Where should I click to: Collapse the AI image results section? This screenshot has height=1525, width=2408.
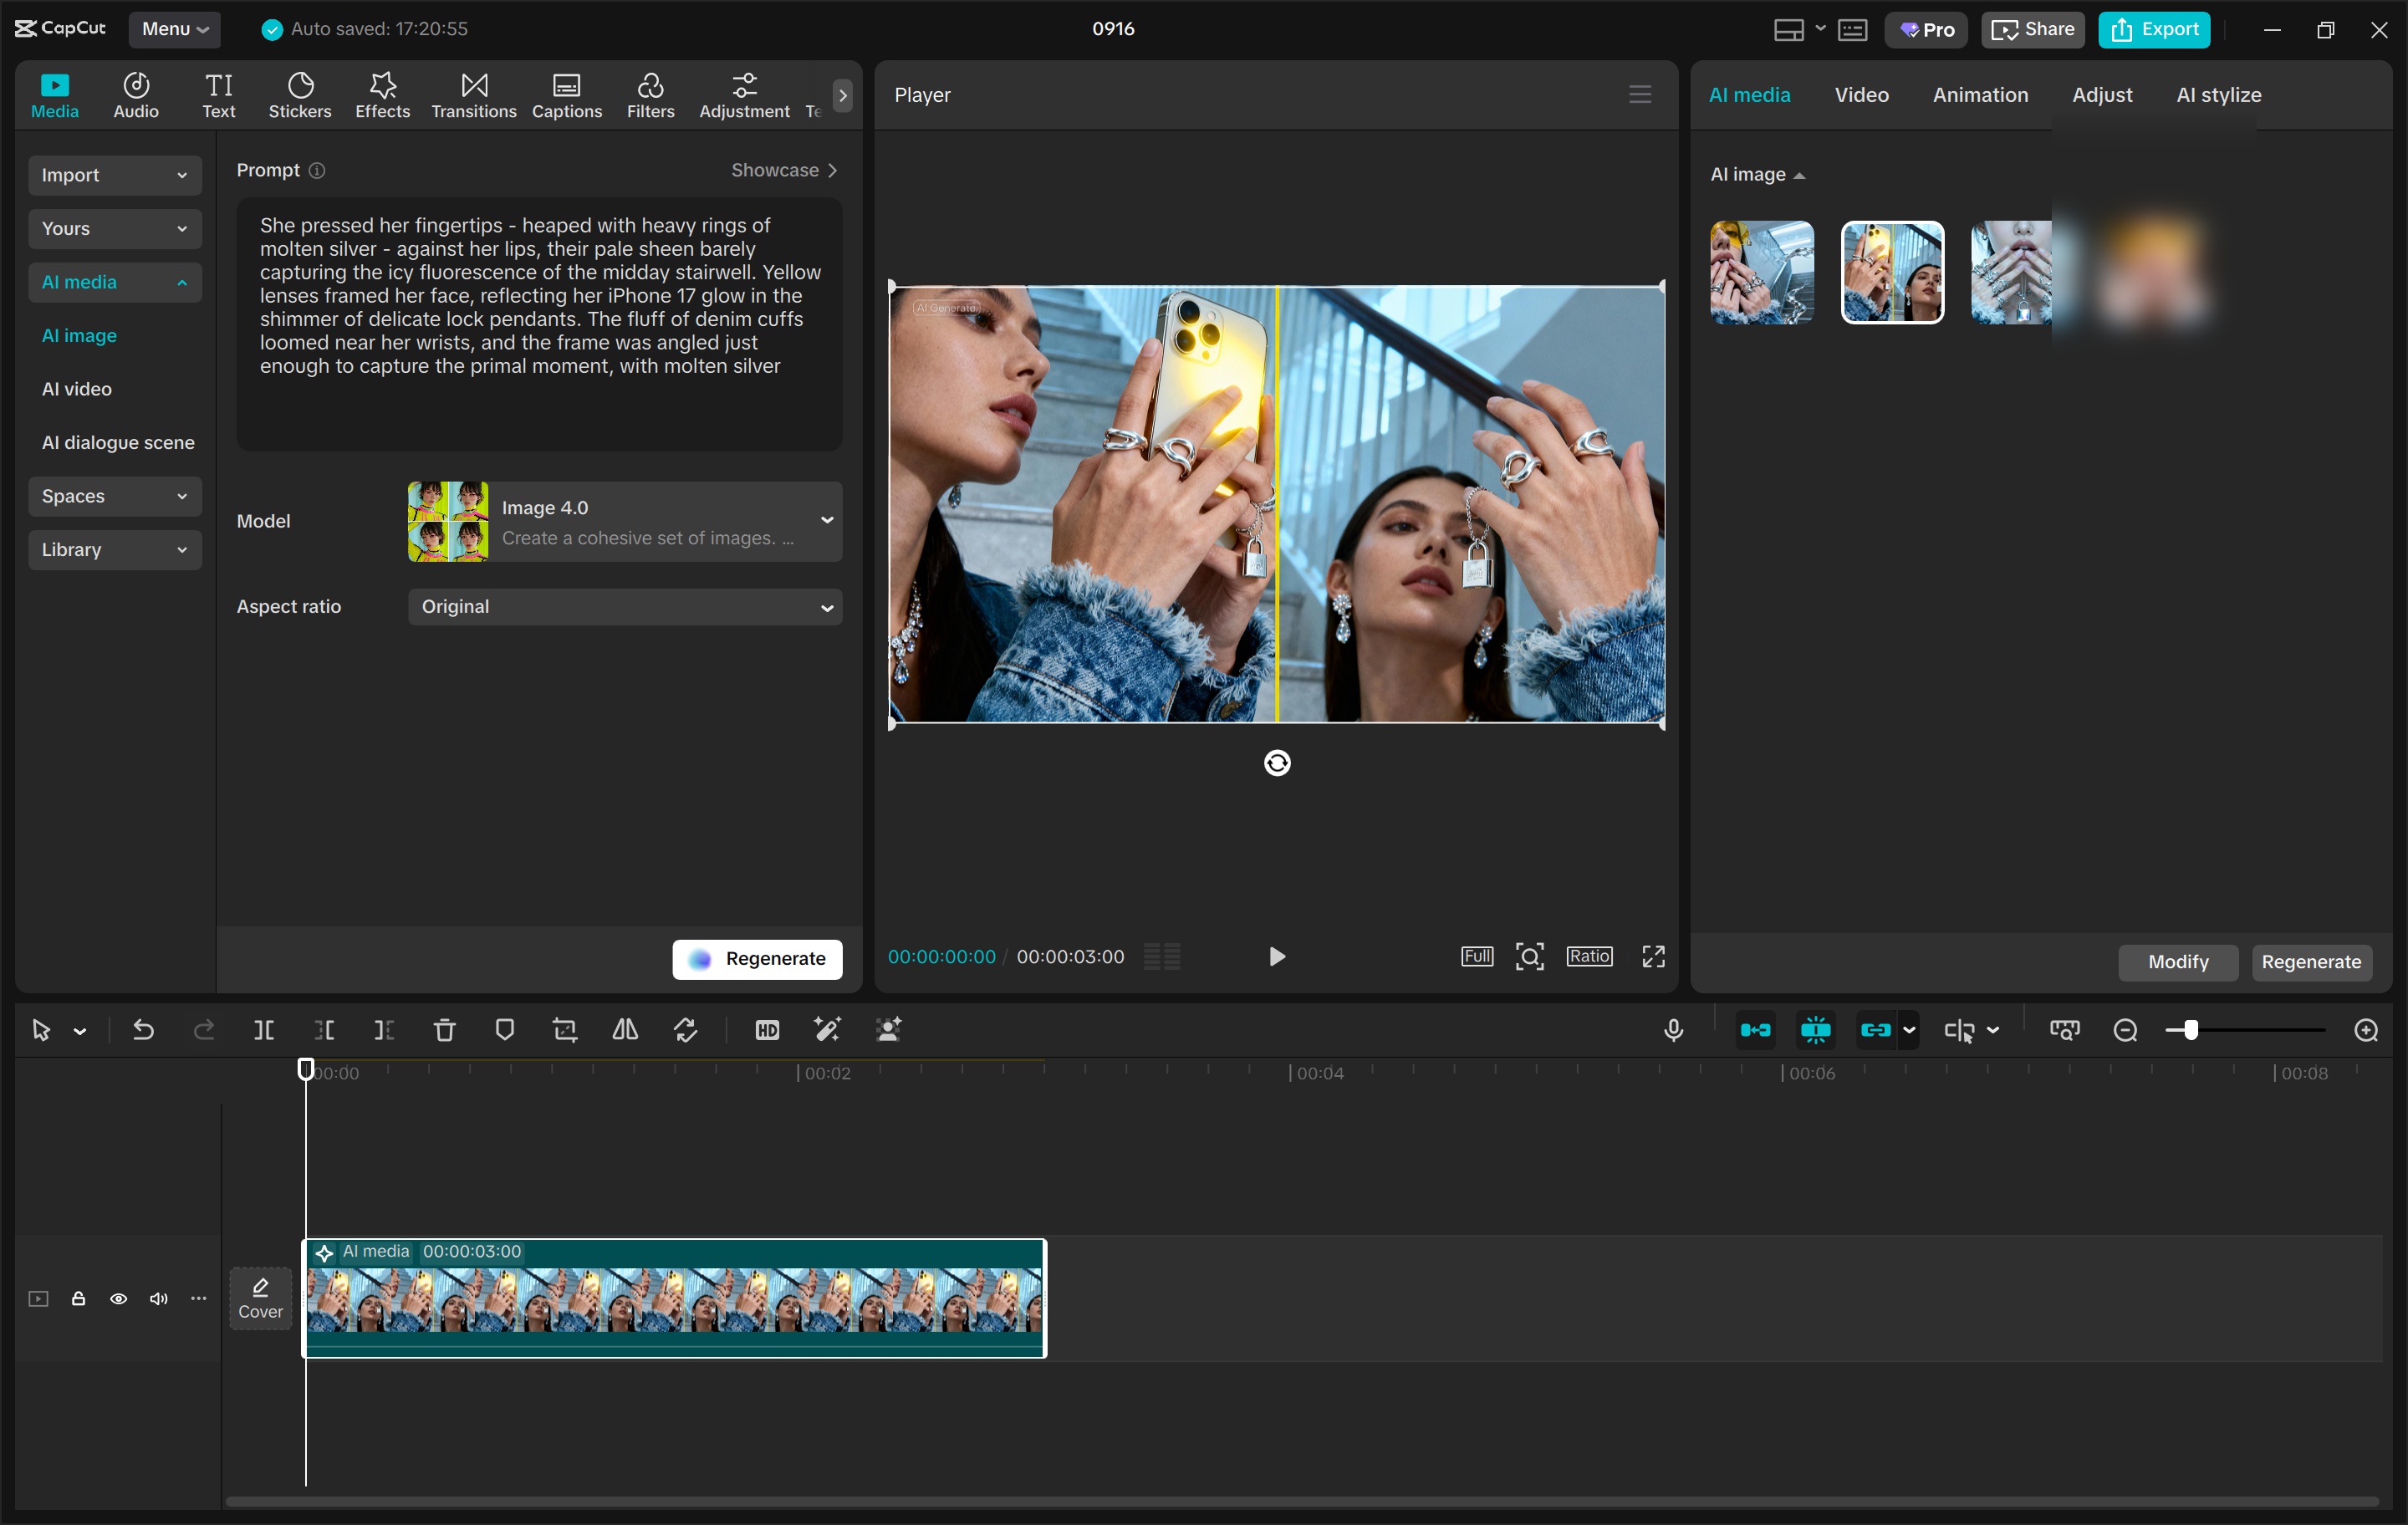[x=1799, y=174]
